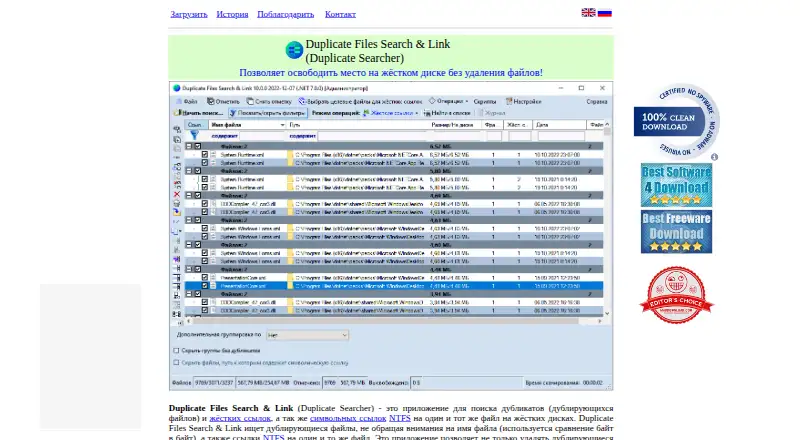The image size is (800, 440).
Task: Follow the символьных ссылок hyperlink
Action: click(x=348, y=418)
